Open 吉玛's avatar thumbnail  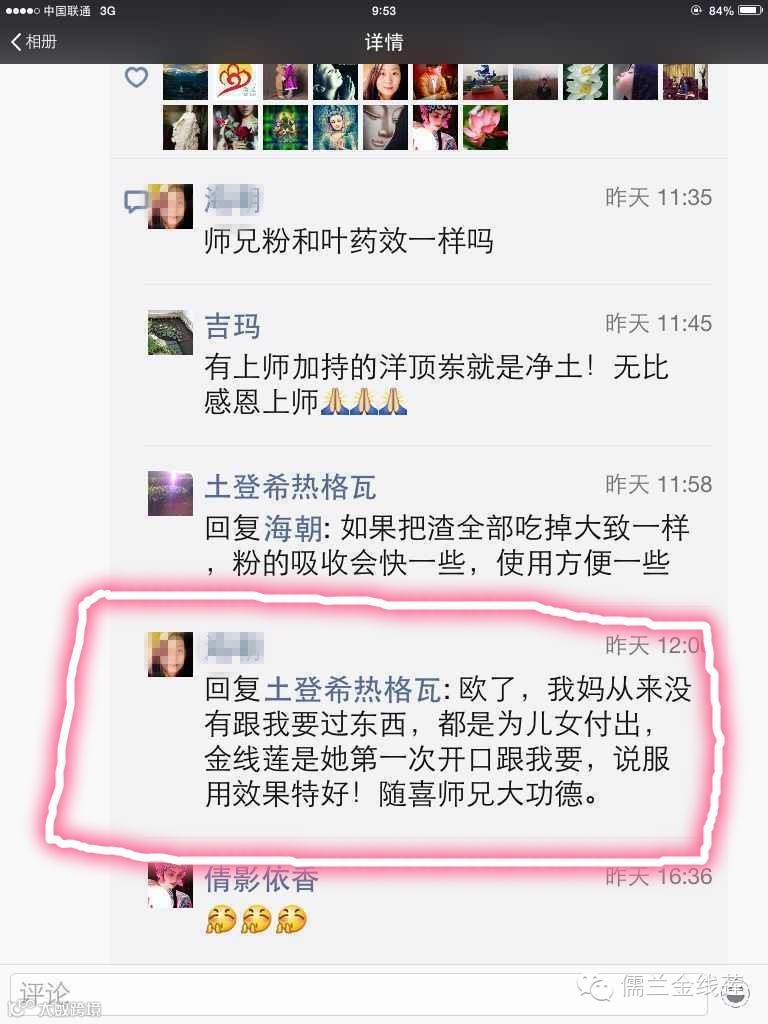click(170, 332)
